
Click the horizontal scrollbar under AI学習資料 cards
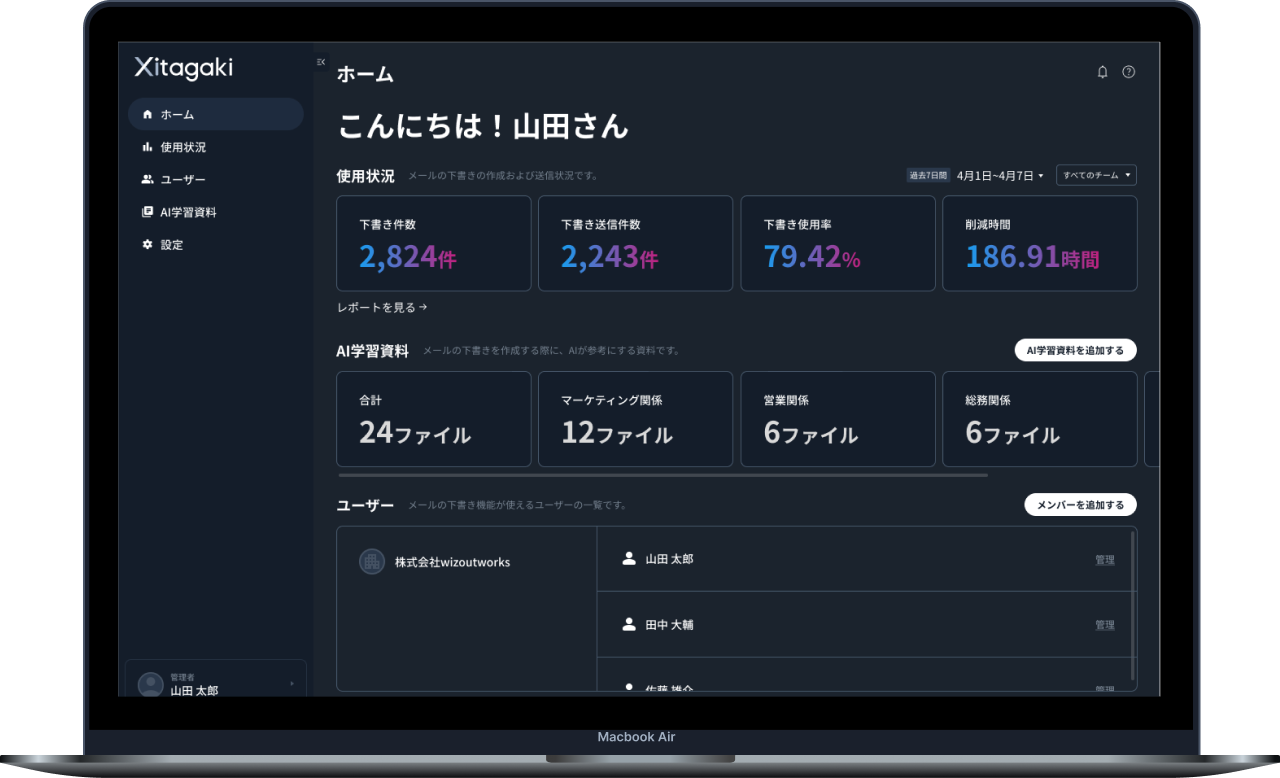click(x=662, y=476)
